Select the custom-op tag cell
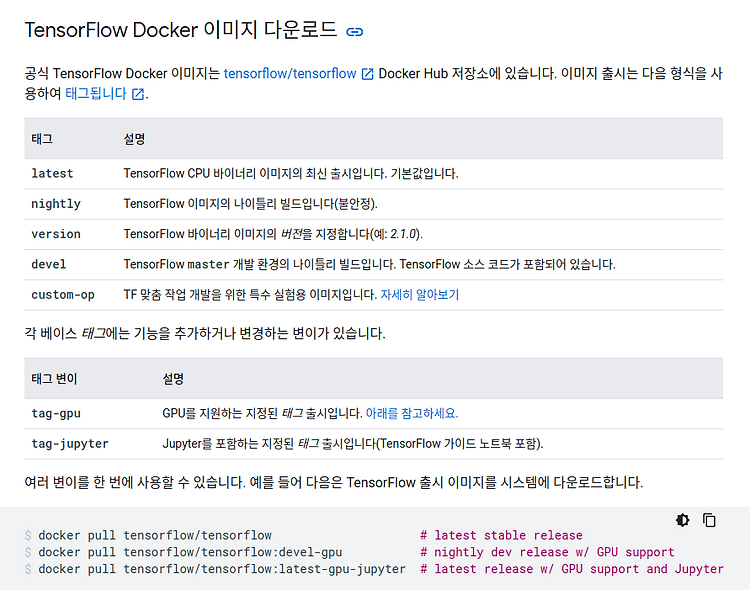This screenshot has width=750, height=590. 63,295
